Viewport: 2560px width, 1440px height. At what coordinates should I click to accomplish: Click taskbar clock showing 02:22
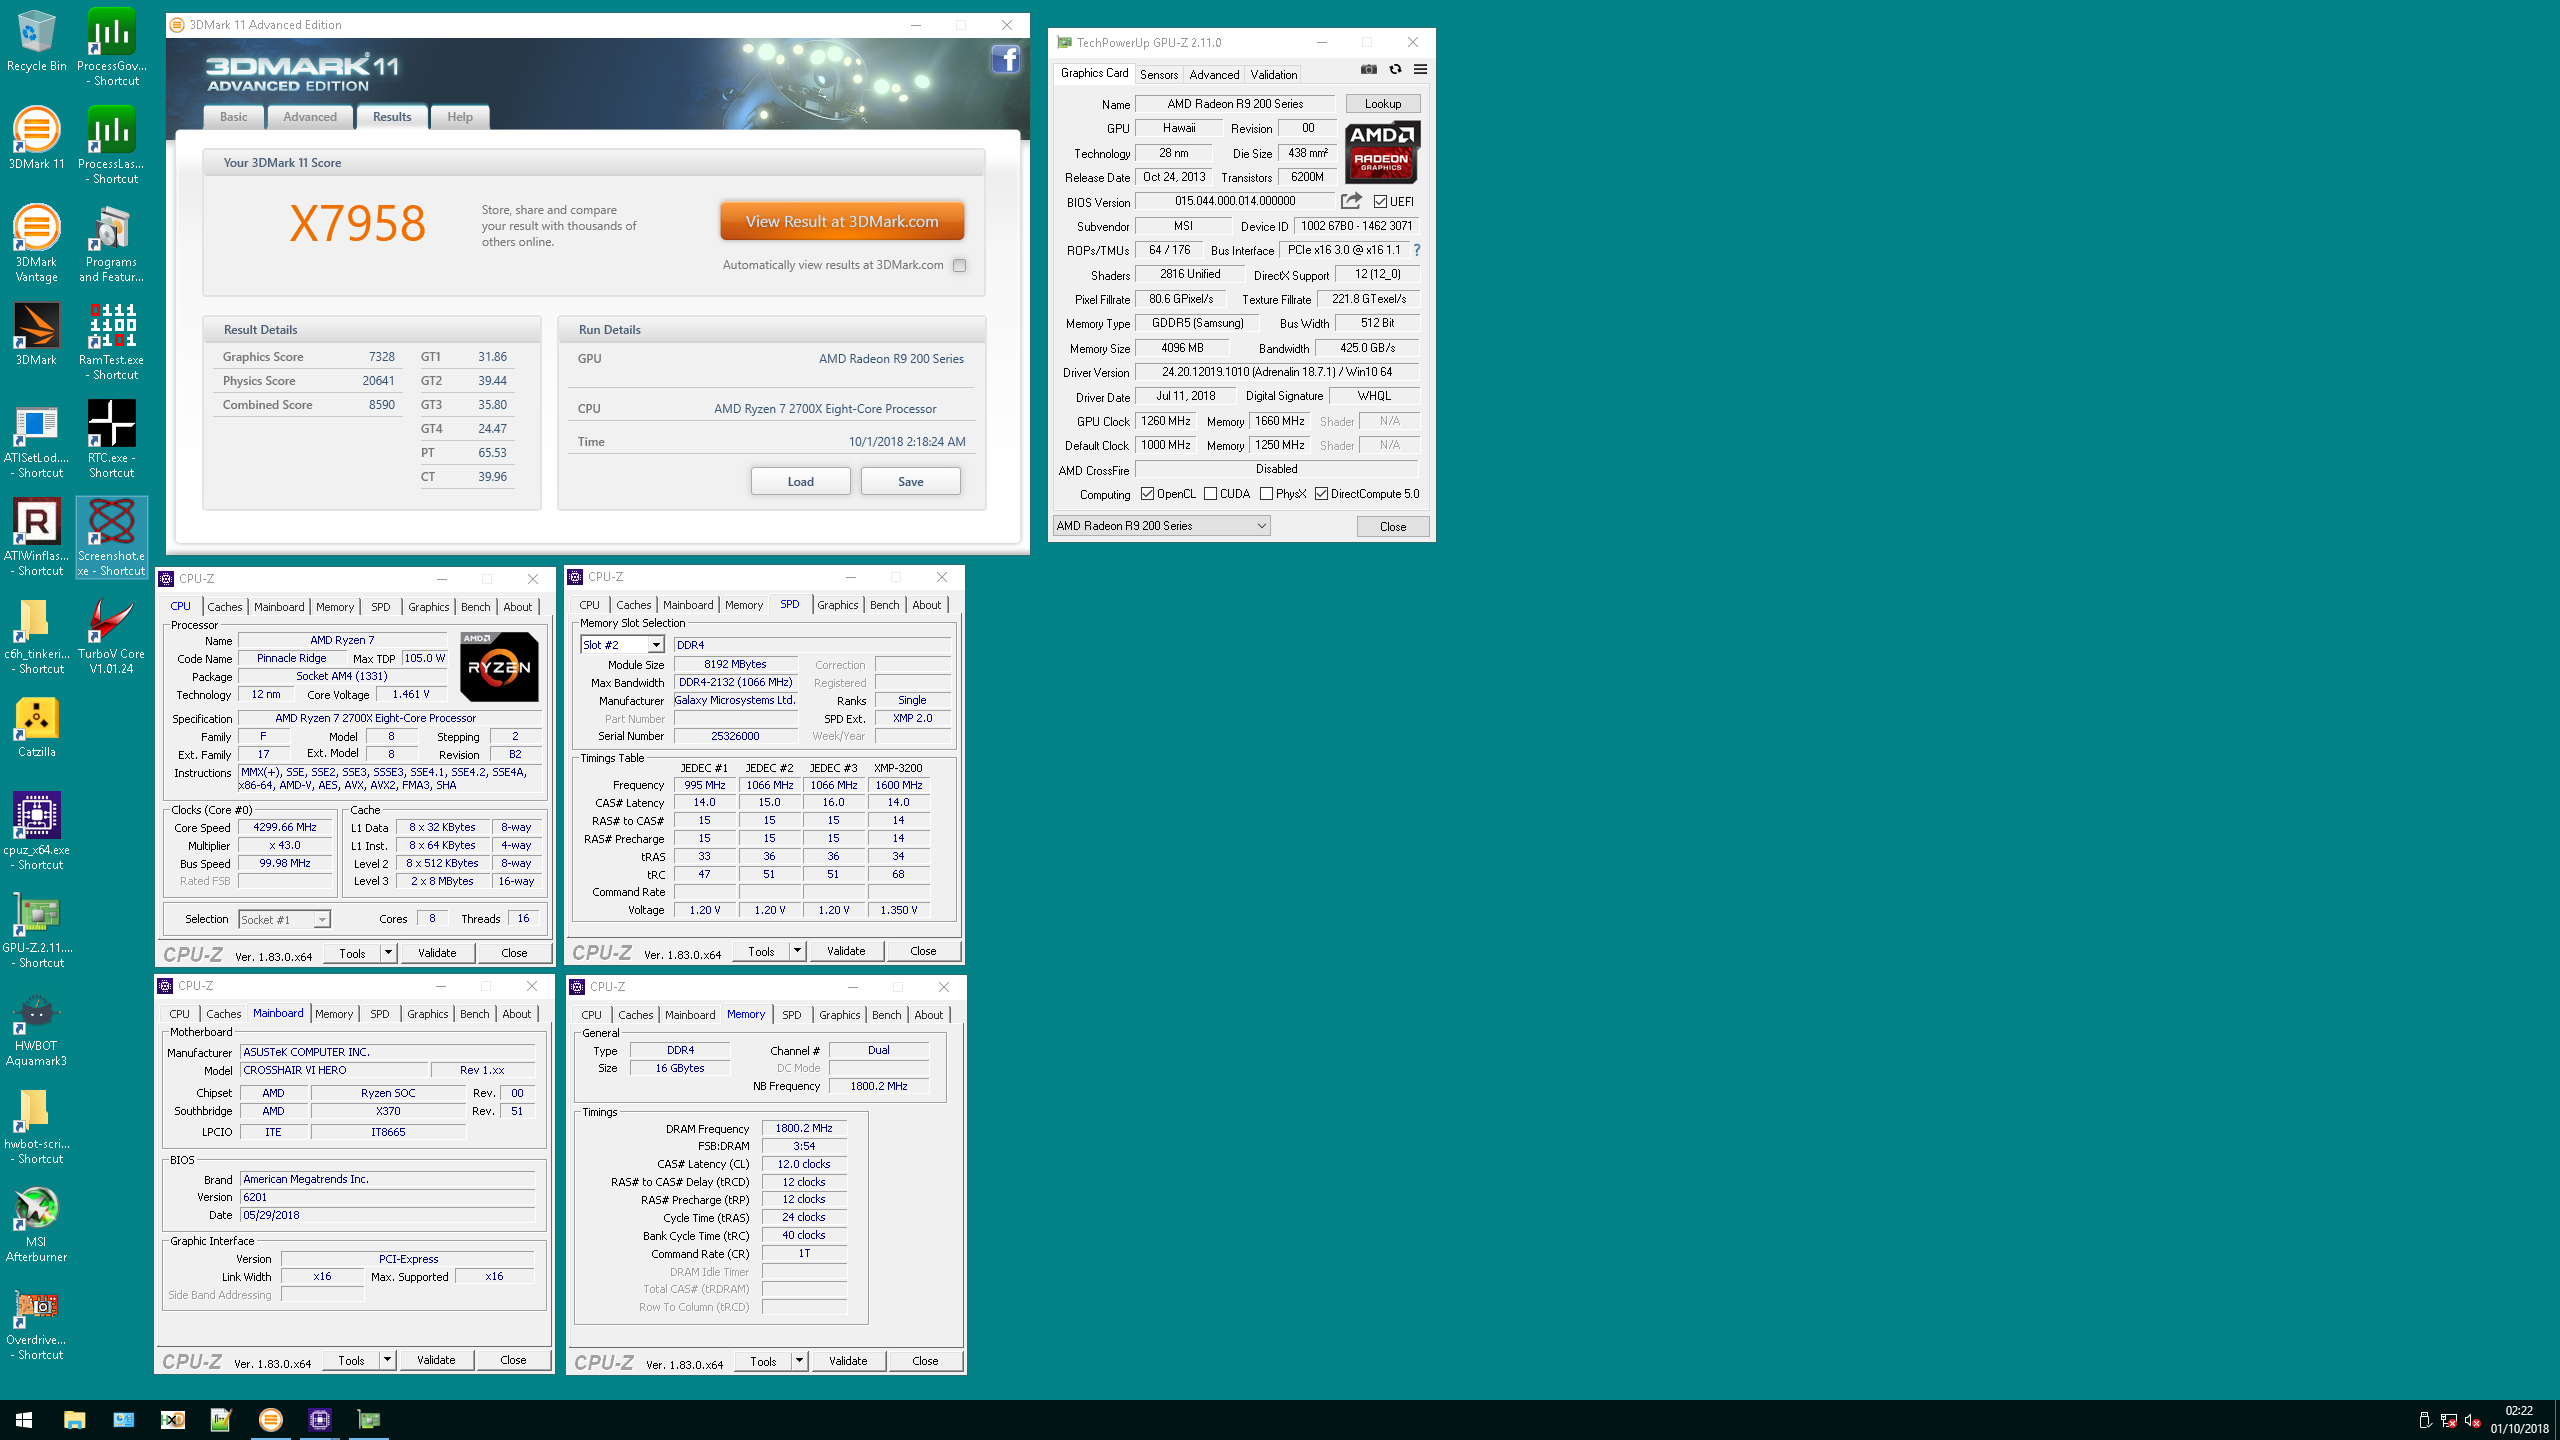click(2519, 1420)
